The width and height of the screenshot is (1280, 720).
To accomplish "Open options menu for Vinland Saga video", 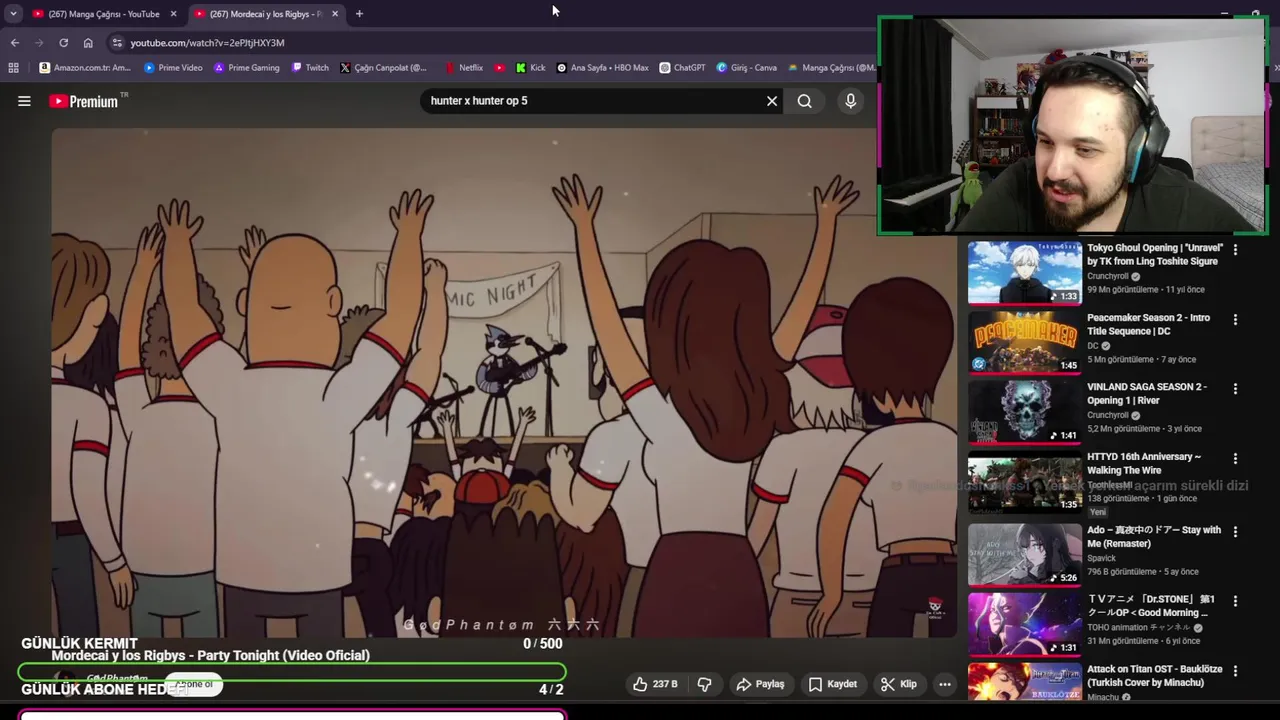I will tap(1235, 389).
